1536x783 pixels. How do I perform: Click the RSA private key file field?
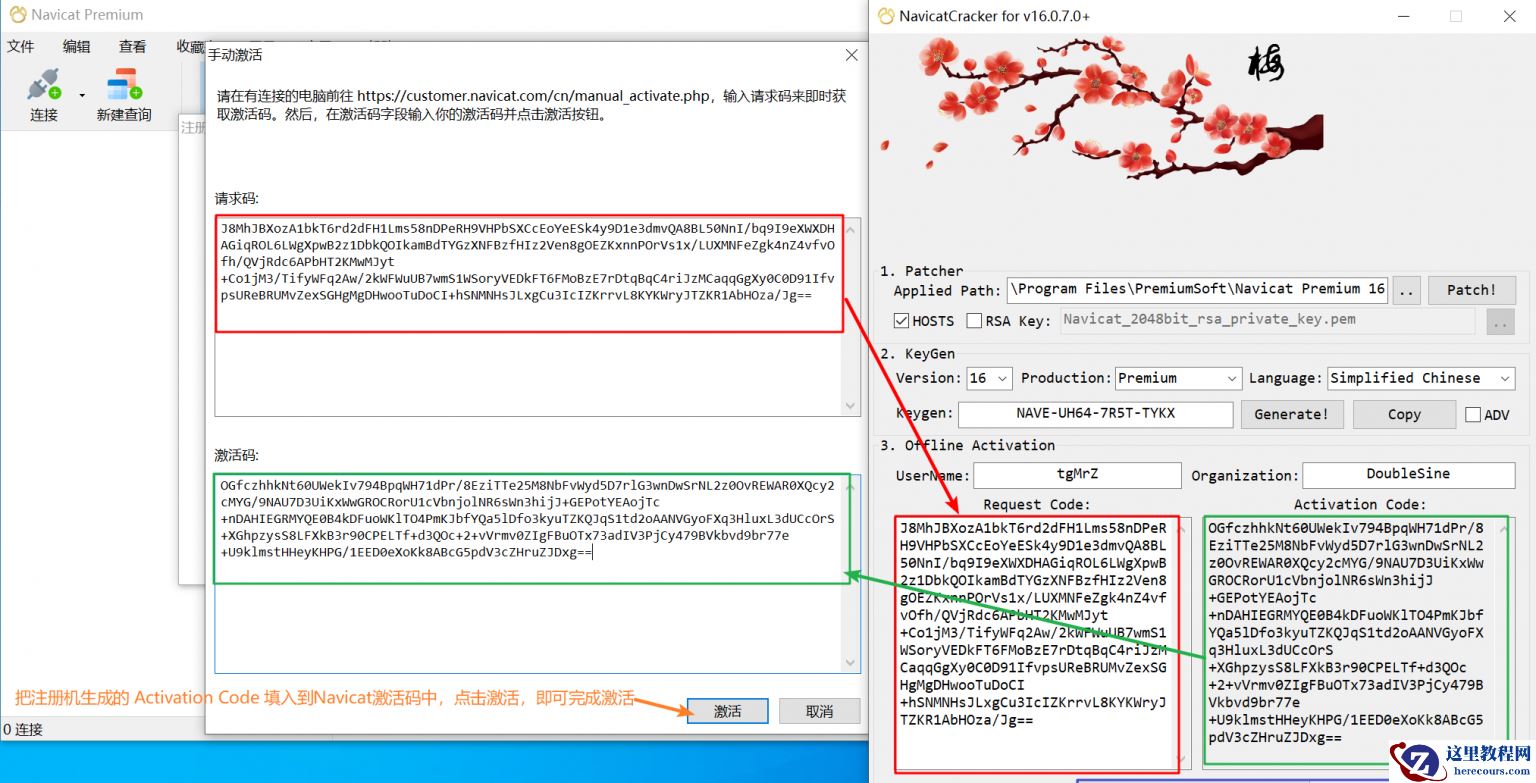pyautogui.click(x=1267, y=320)
